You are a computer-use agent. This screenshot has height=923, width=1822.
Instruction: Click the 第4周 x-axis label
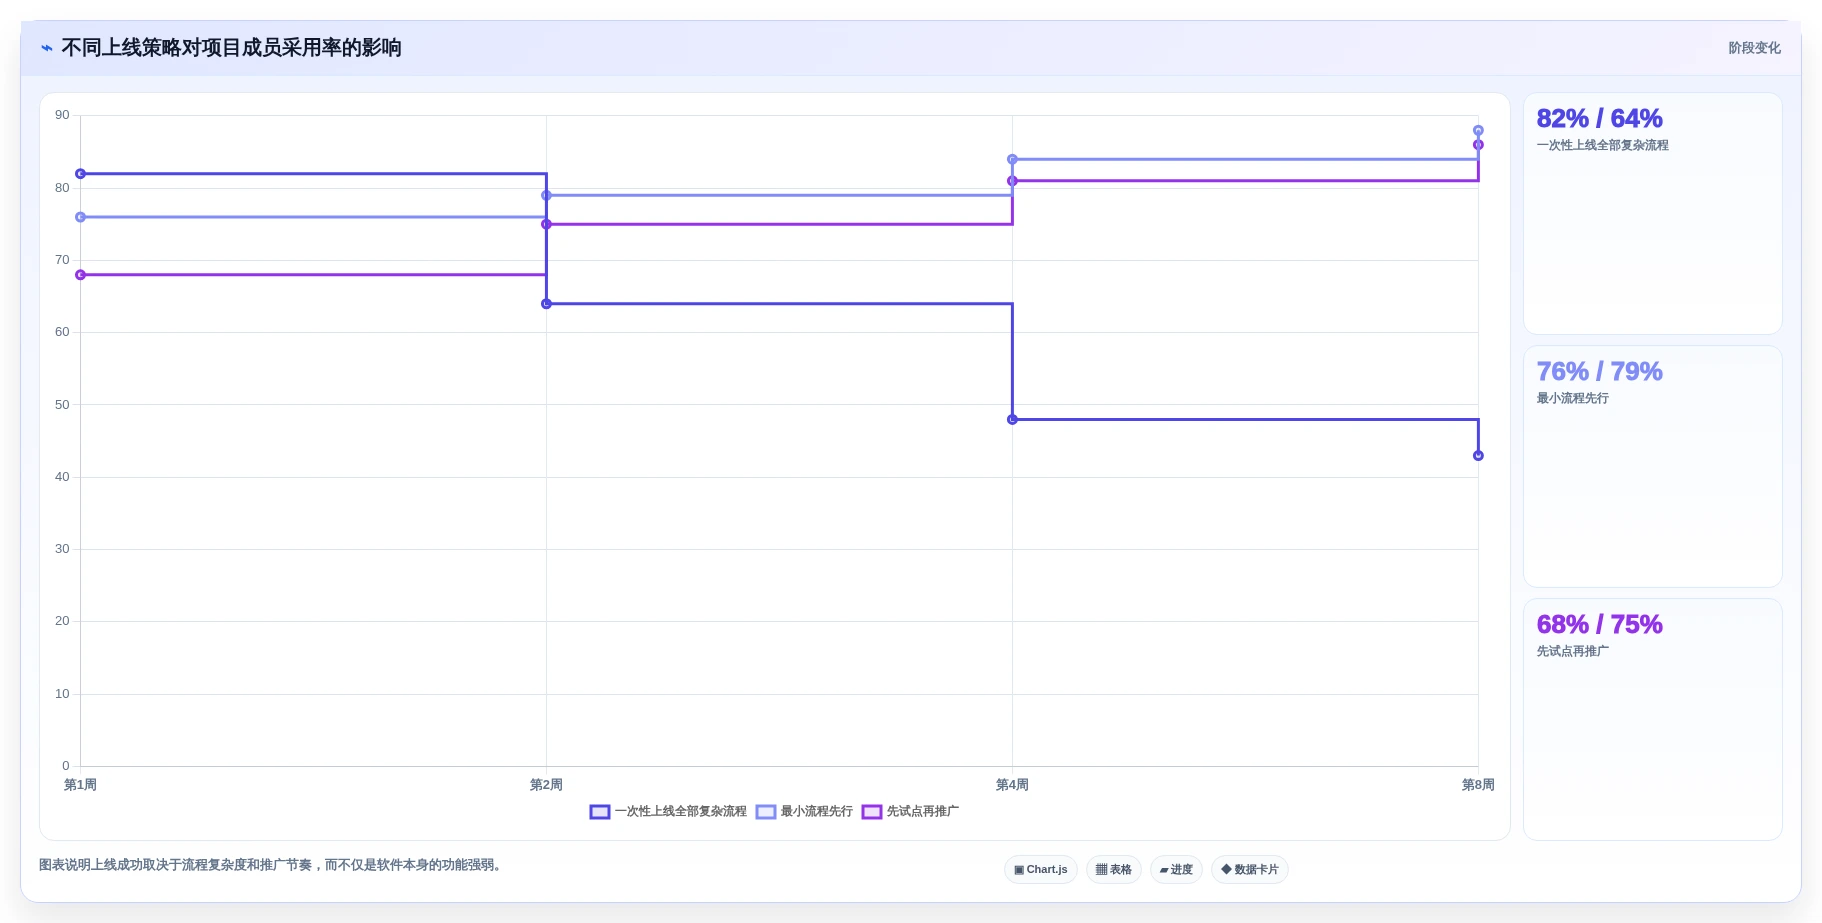click(x=1012, y=785)
